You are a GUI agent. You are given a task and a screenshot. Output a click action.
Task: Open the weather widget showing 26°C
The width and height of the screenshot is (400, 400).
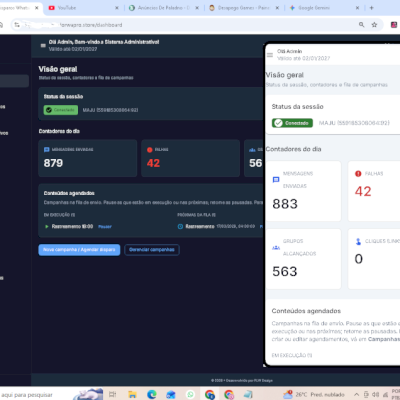point(314,395)
